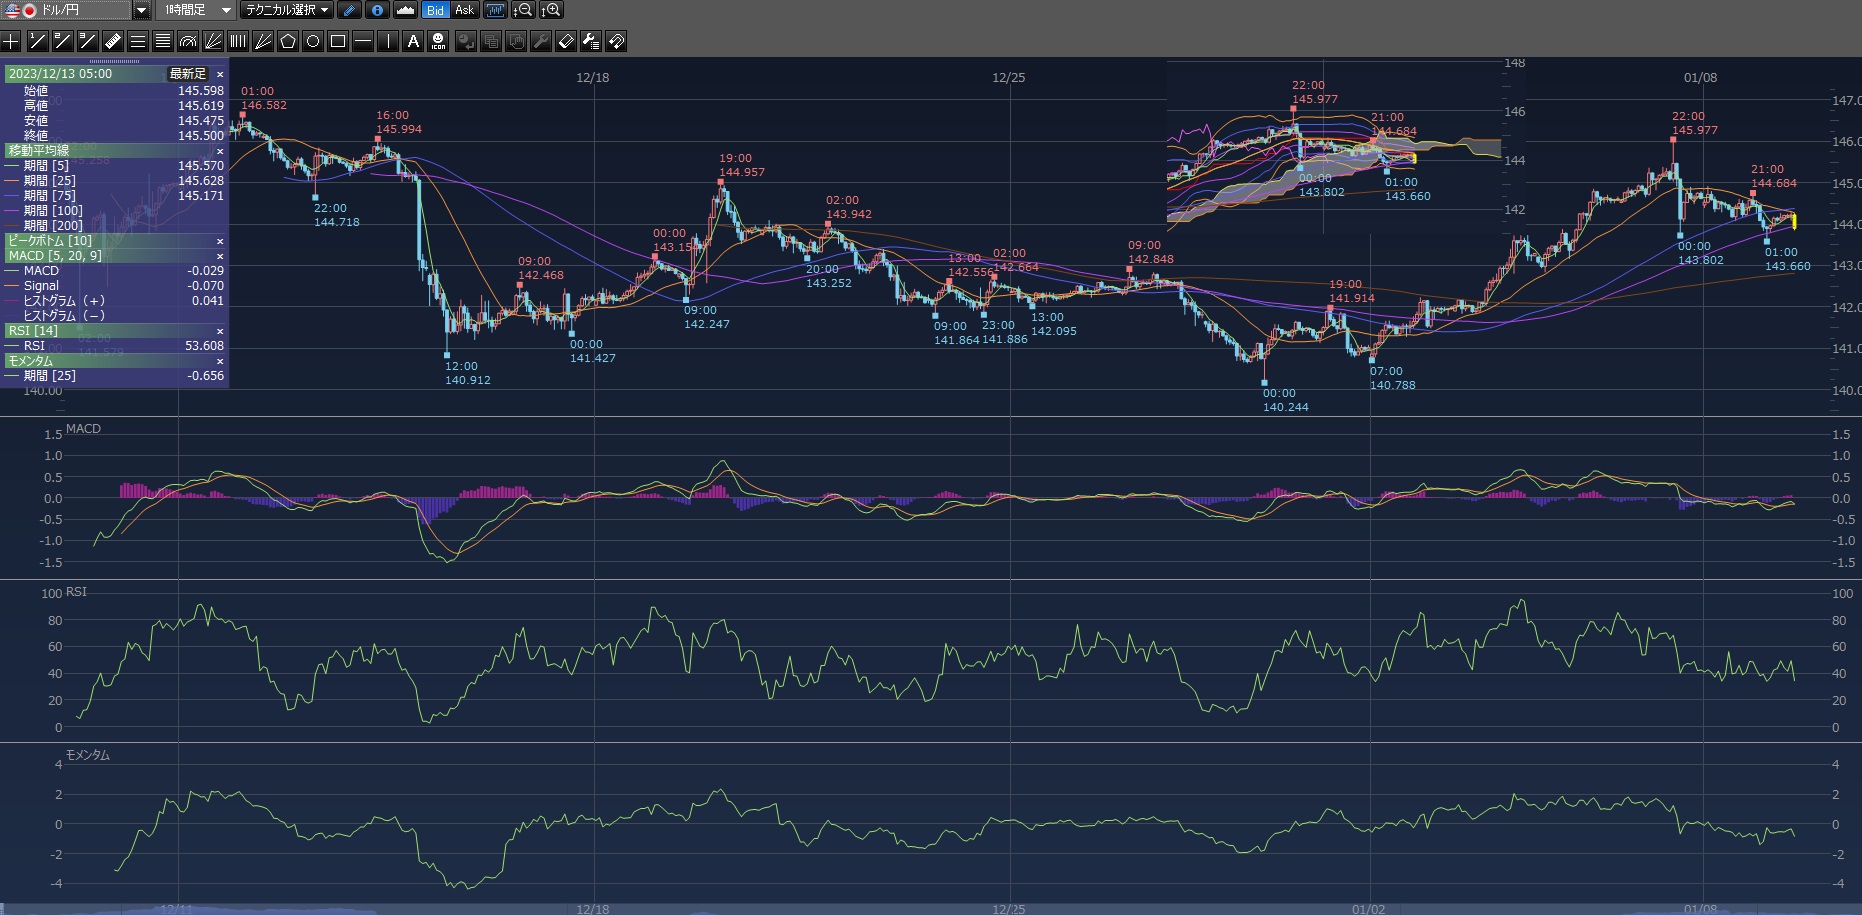This screenshot has width=1862, height=915.
Task: Select the circle drawing tool
Action: pyautogui.click(x=313, y=41)
